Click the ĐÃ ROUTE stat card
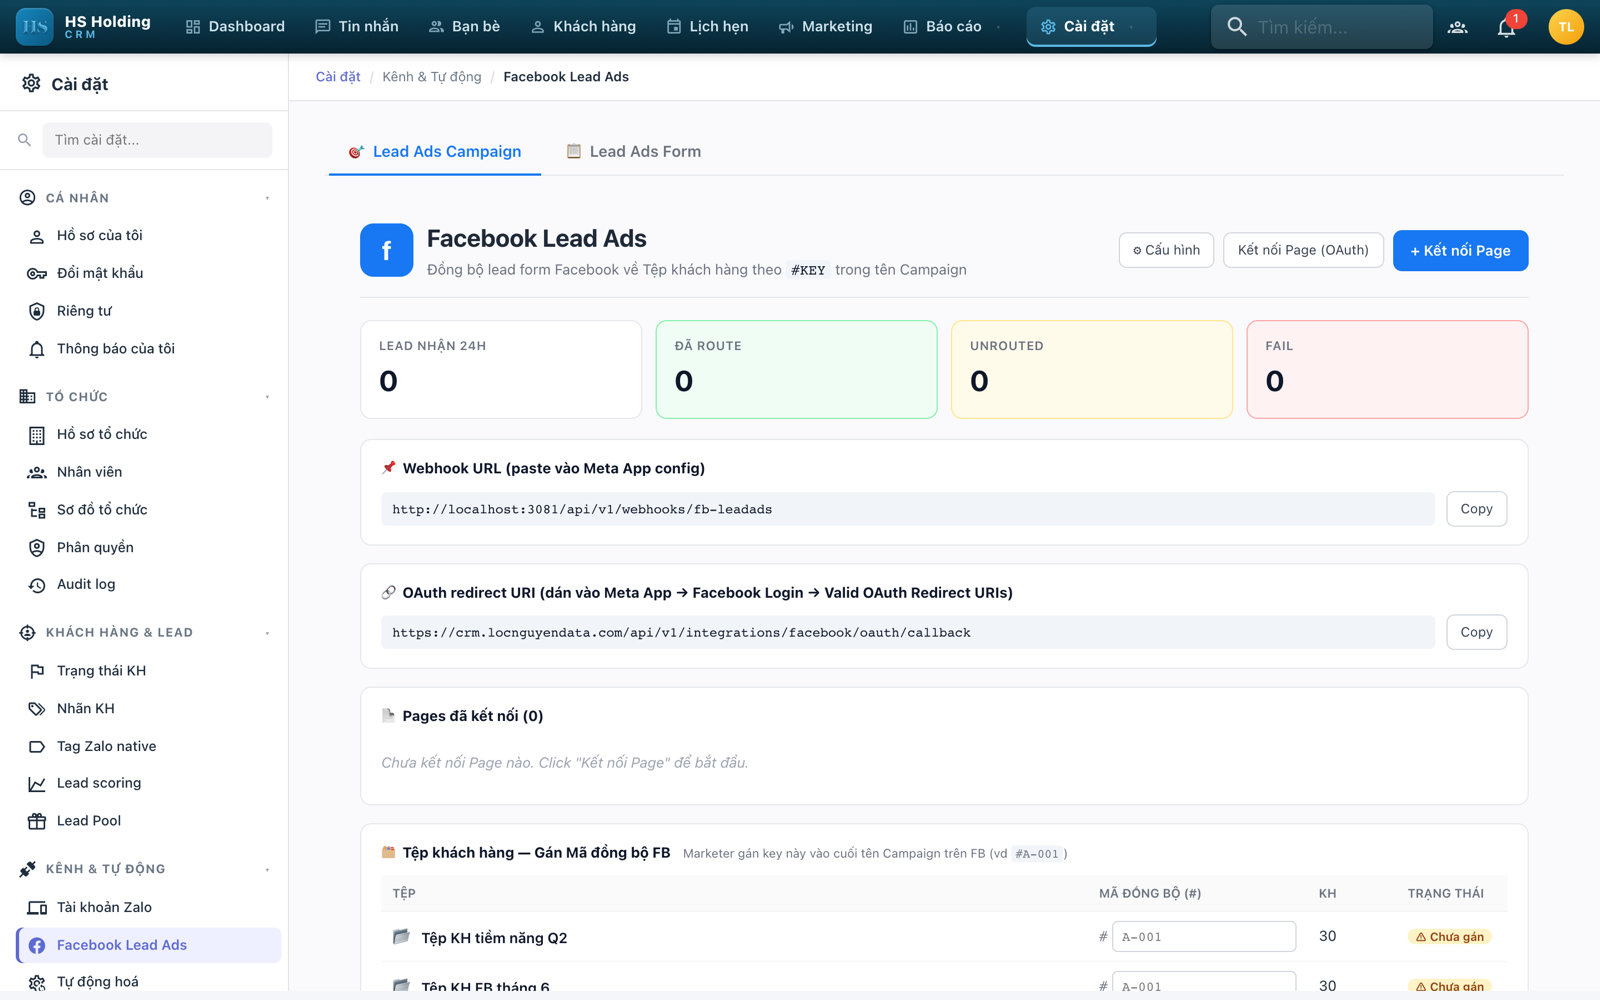Image resolution: width=1600 pixels, height=1000 pixels. click(796, 369)
